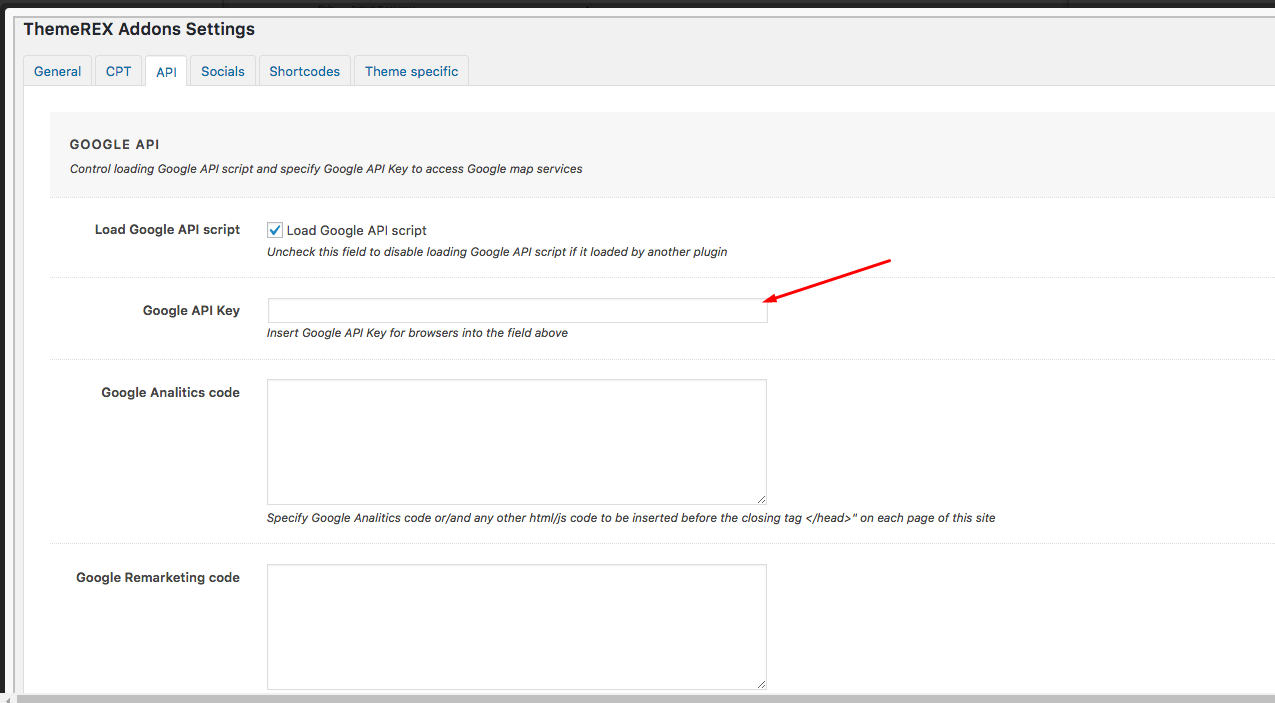Focus the Google Analitics code textarea
The width and height of the screenshot is (1275, 703).
(517, 442)
